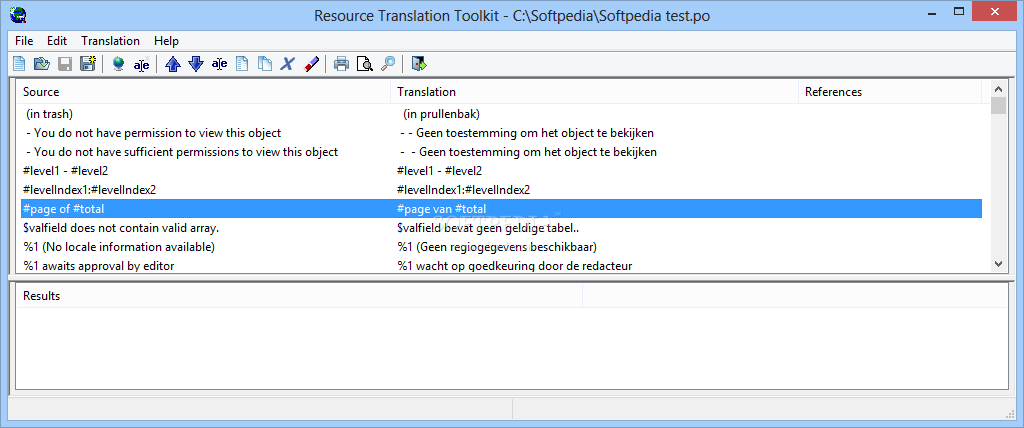Click the Results column header
The width and height of the screenshot is (1024, 428).
[x=299, y=296]
